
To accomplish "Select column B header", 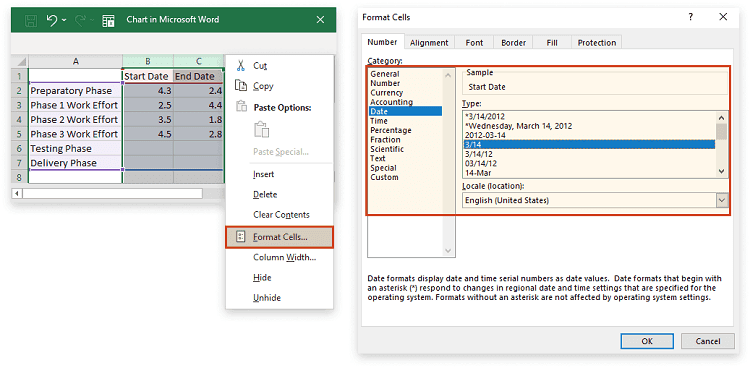I will tap(148, 61).
